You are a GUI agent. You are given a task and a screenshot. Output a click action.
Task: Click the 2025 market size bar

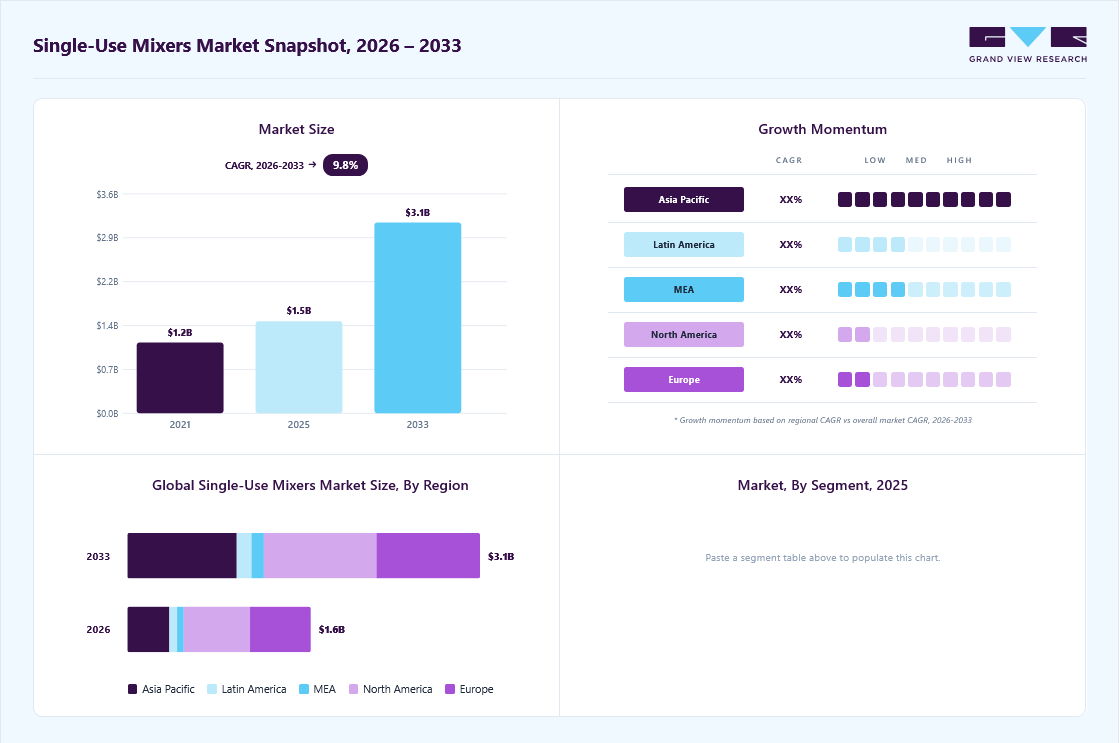pos(299,367)
